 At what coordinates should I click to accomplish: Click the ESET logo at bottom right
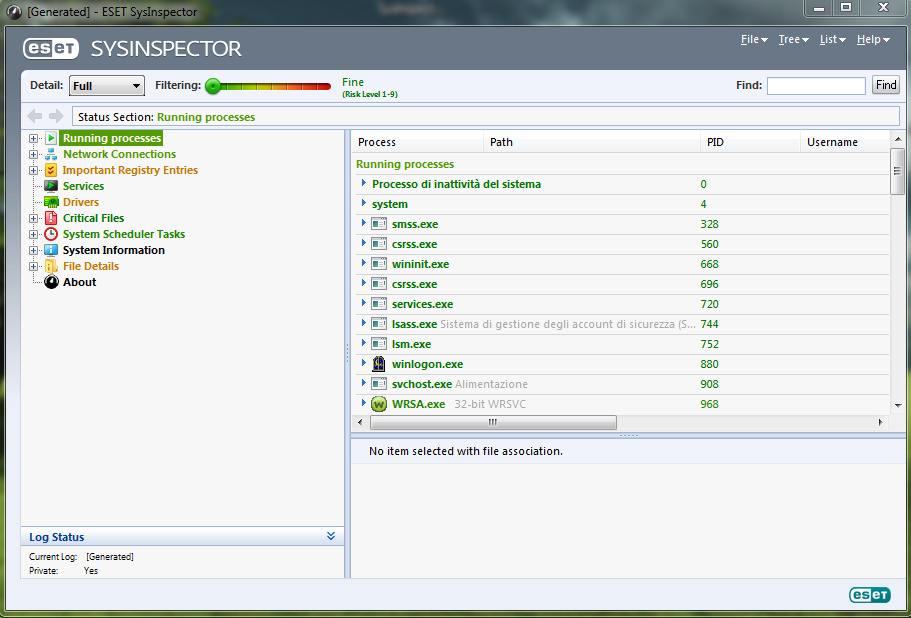click(870, 595)
